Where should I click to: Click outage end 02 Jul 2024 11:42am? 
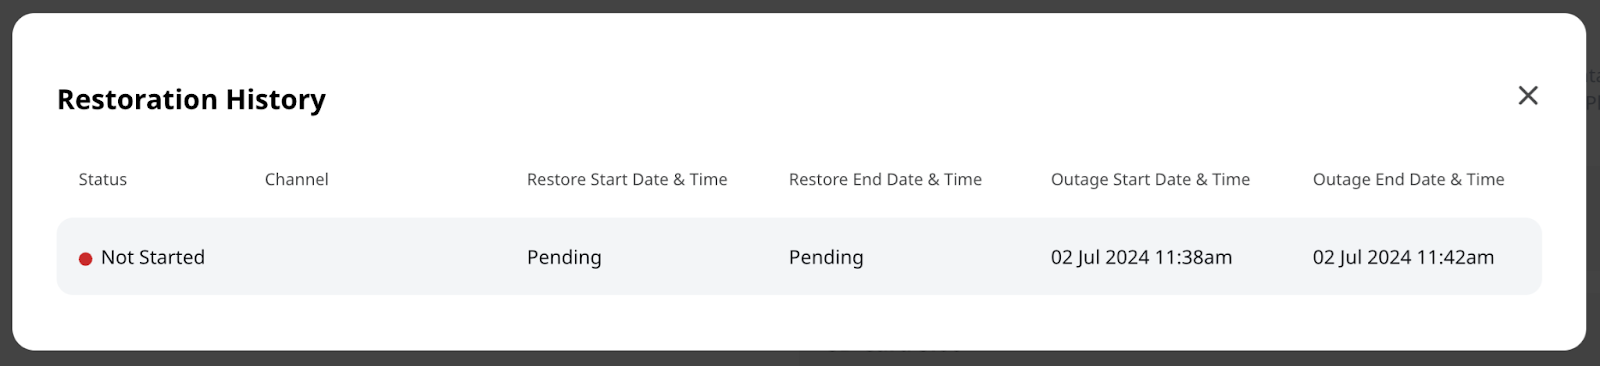1403,257
